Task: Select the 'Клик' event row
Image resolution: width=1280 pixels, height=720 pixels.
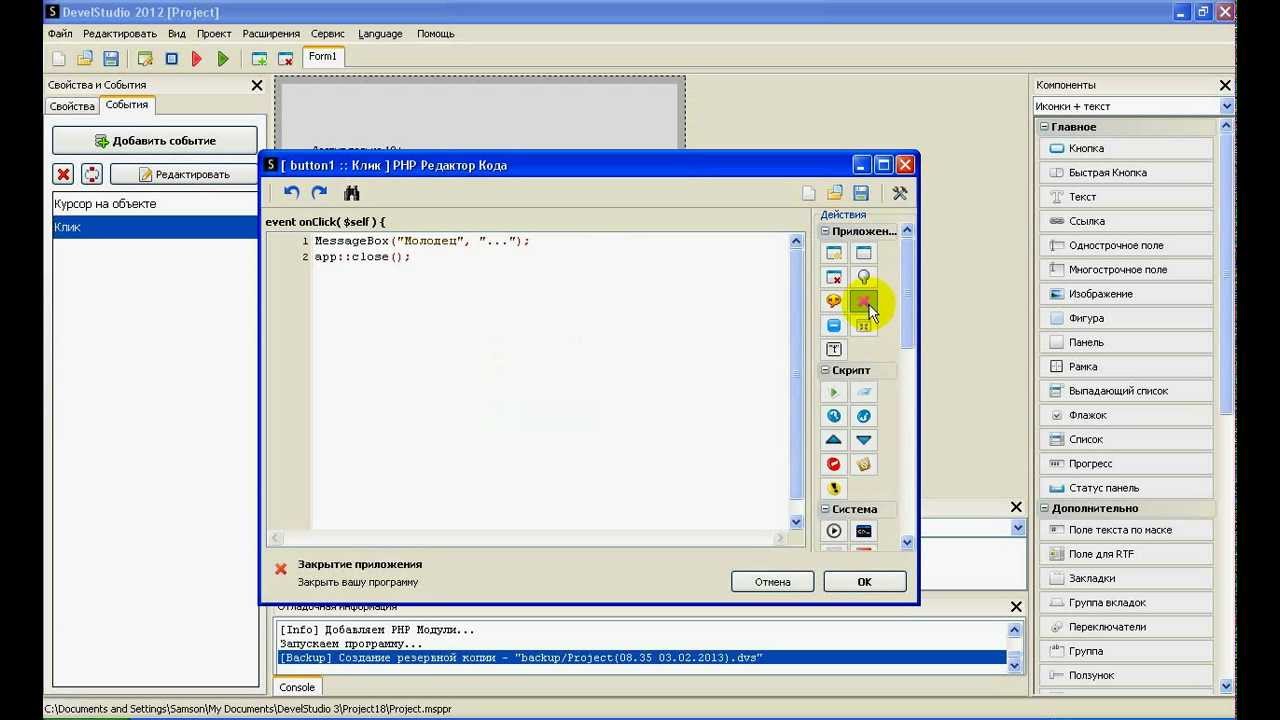Action: tap(155, 227)
